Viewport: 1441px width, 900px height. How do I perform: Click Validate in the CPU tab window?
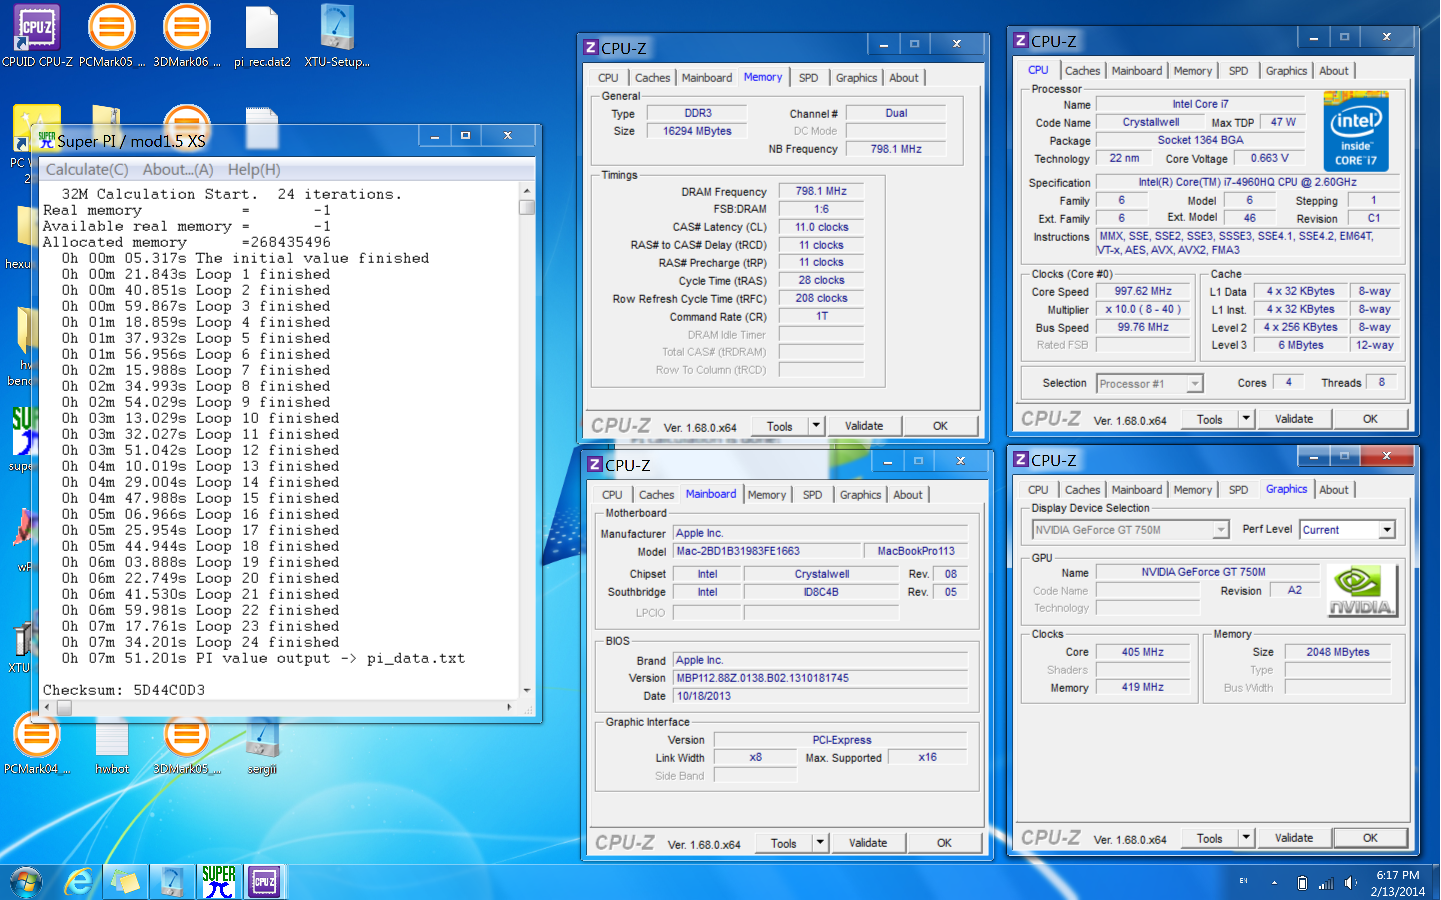coord(1294,419)
